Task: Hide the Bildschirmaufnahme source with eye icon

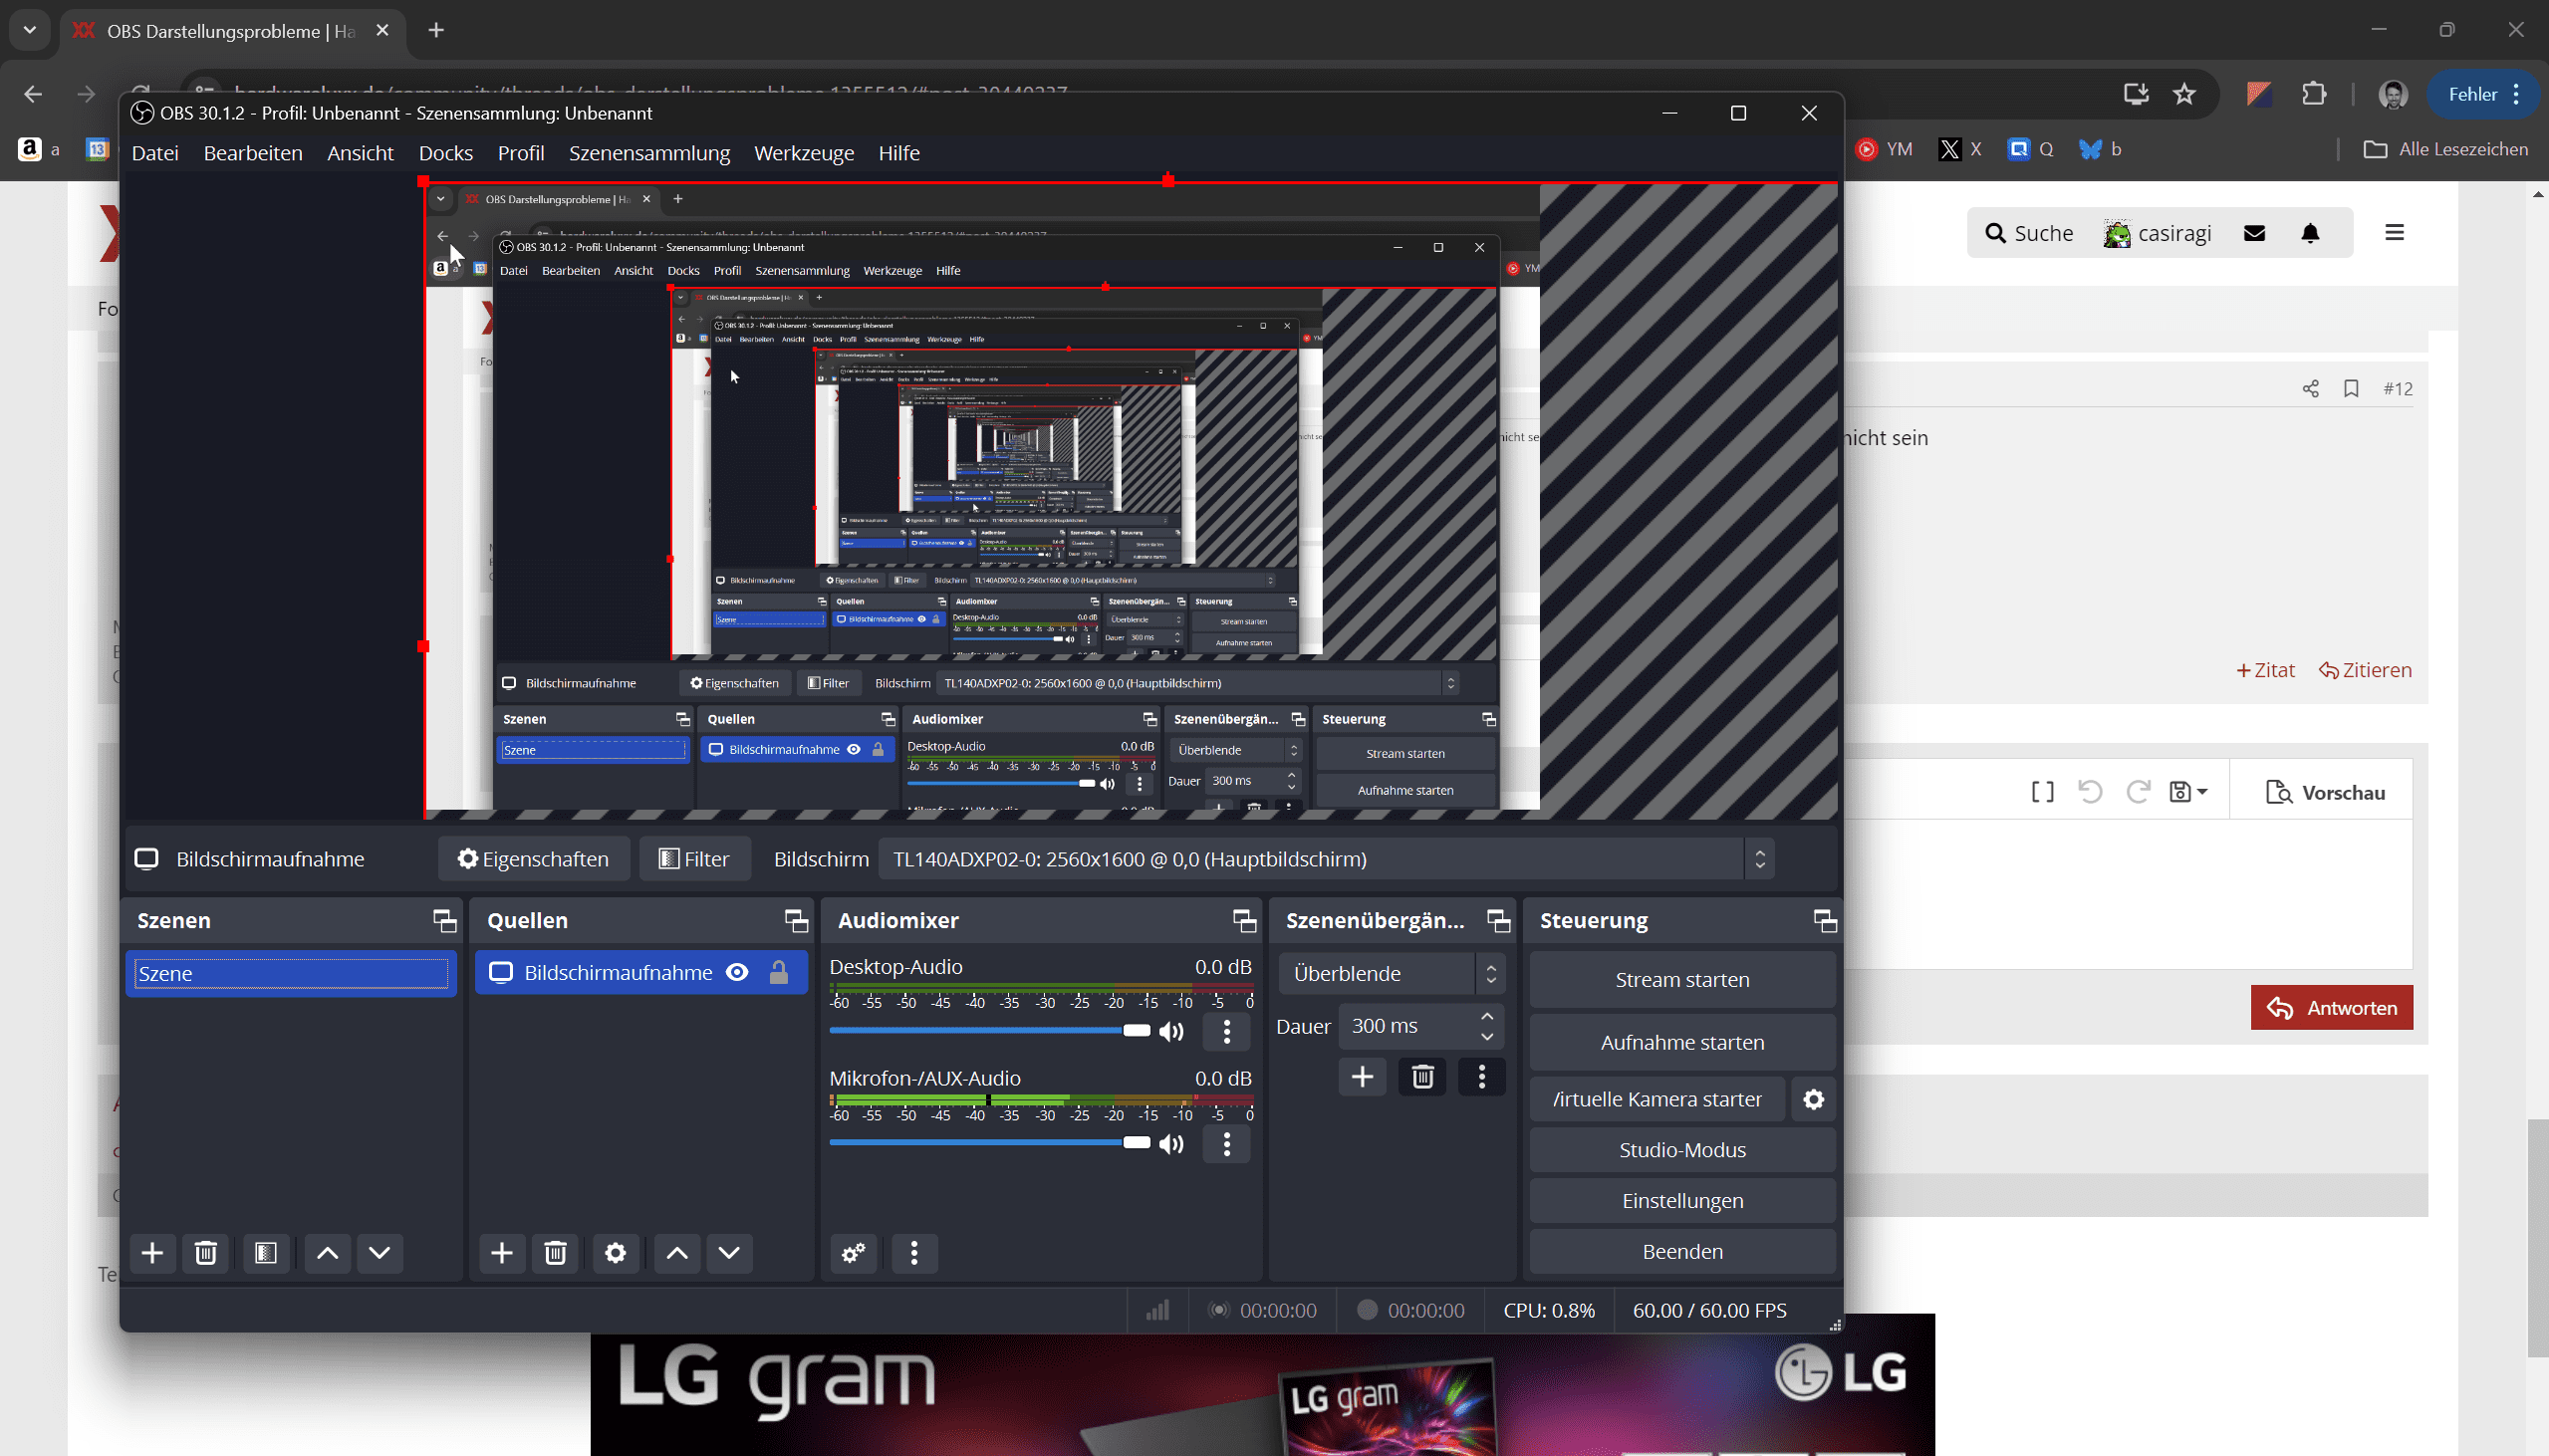Action: click(737, 972)
